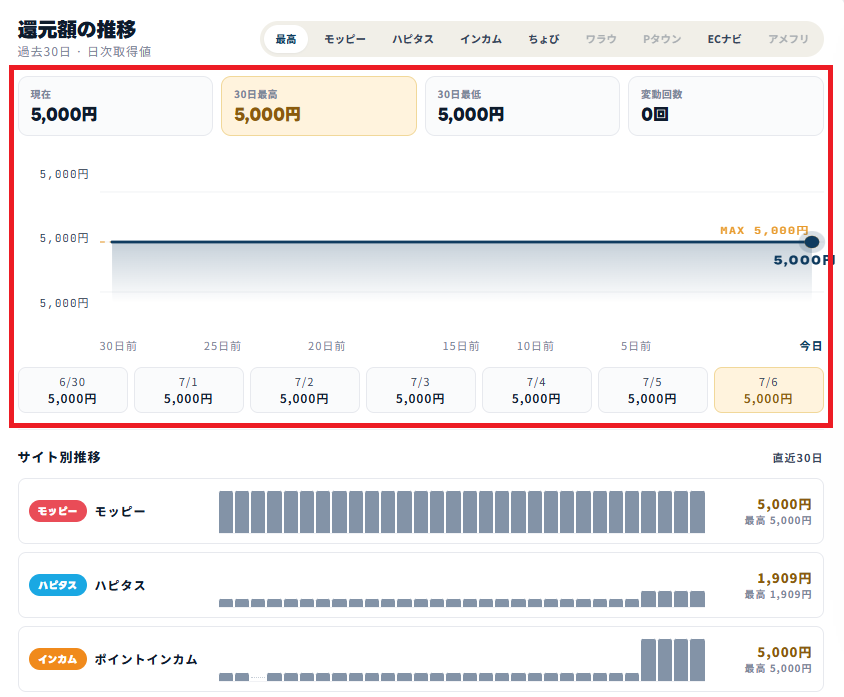Image resolution: width=844 pixels, height=697 pixels.
Task: Select the 最高 tab
Action: 286,39
